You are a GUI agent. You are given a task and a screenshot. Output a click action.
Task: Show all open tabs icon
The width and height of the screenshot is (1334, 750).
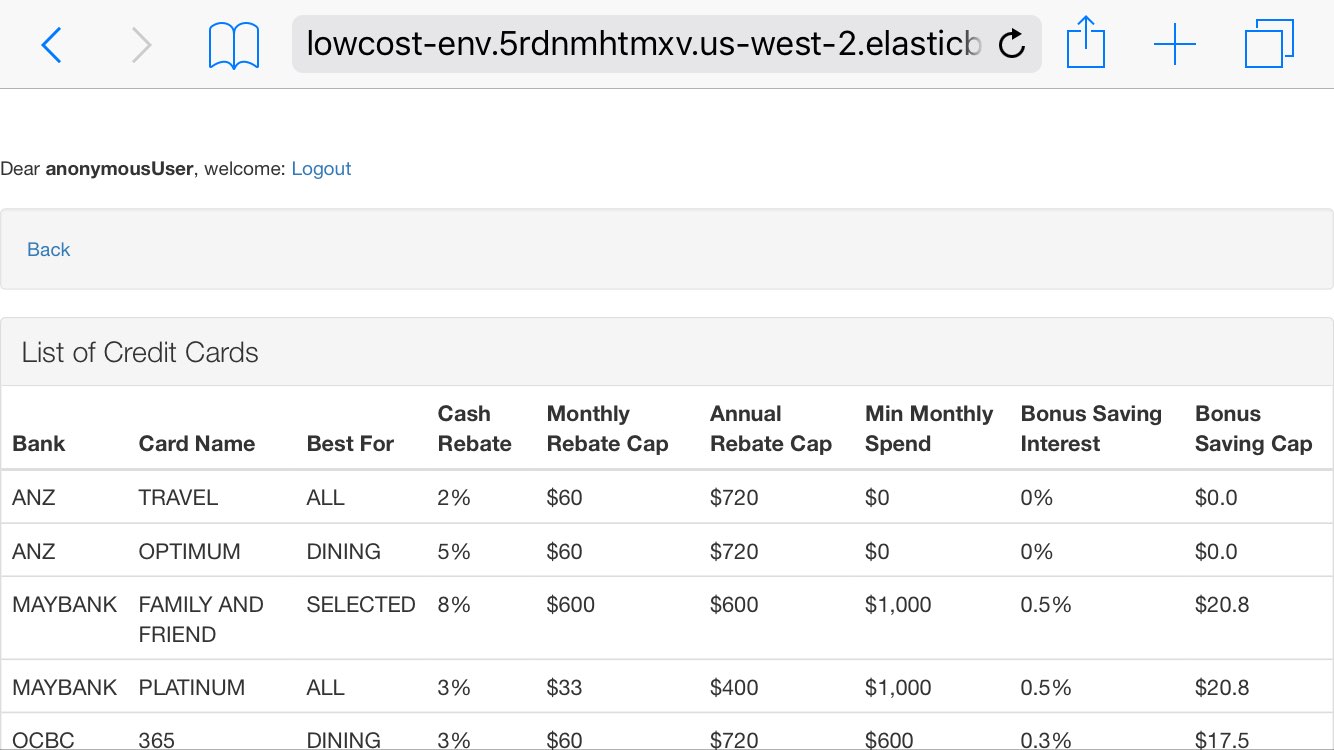(1269, 45)
